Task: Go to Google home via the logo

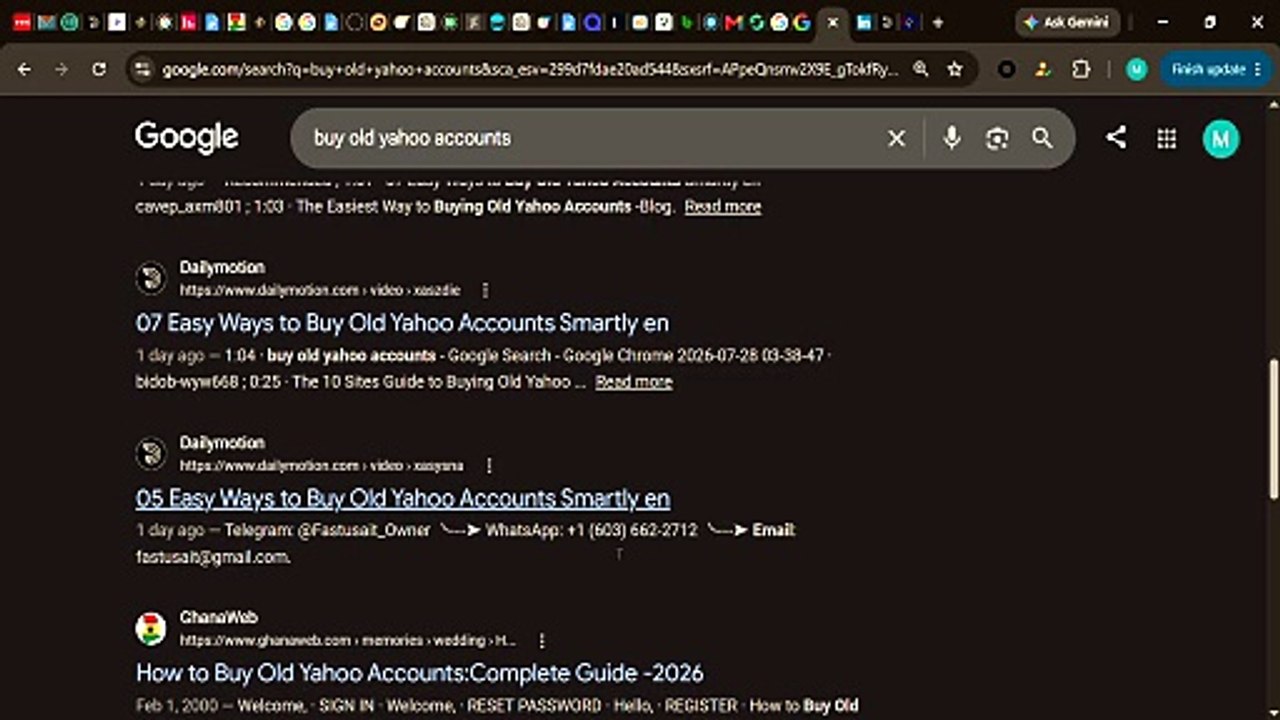Action: (x=187, y=137)
